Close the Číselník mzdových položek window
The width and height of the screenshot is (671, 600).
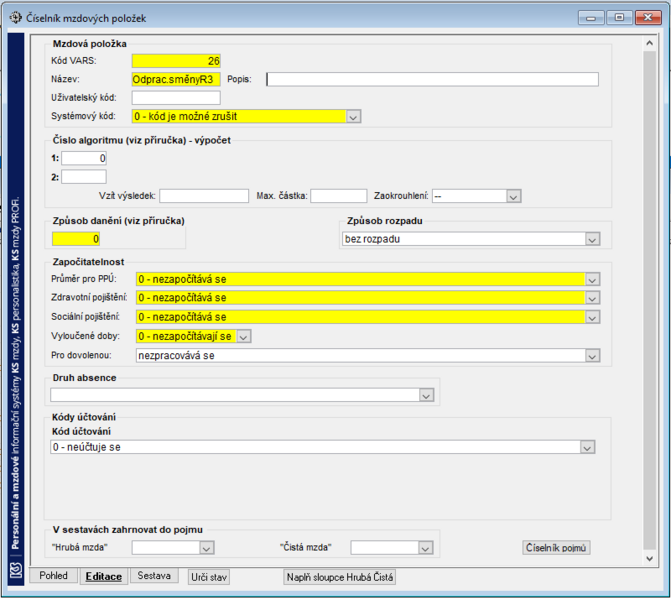coord(648,18)
